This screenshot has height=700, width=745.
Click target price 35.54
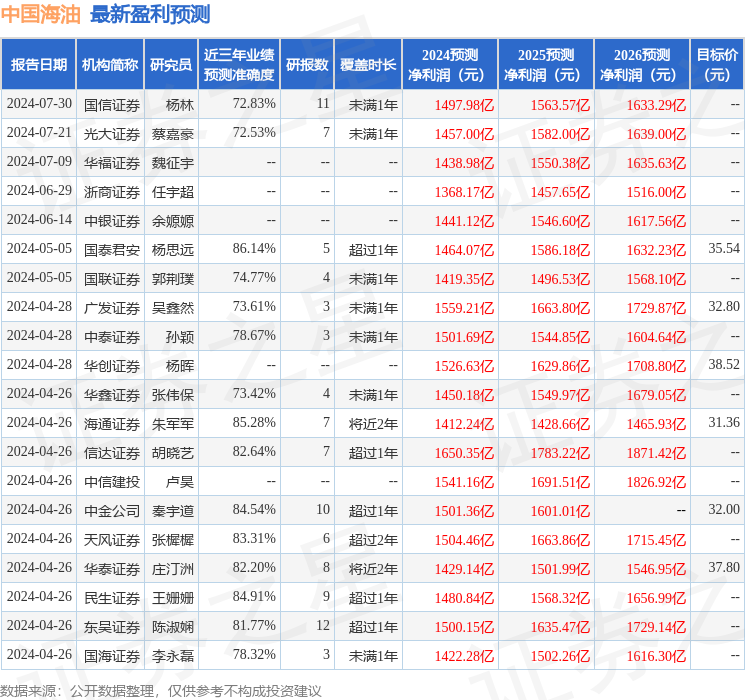point(724,249)
